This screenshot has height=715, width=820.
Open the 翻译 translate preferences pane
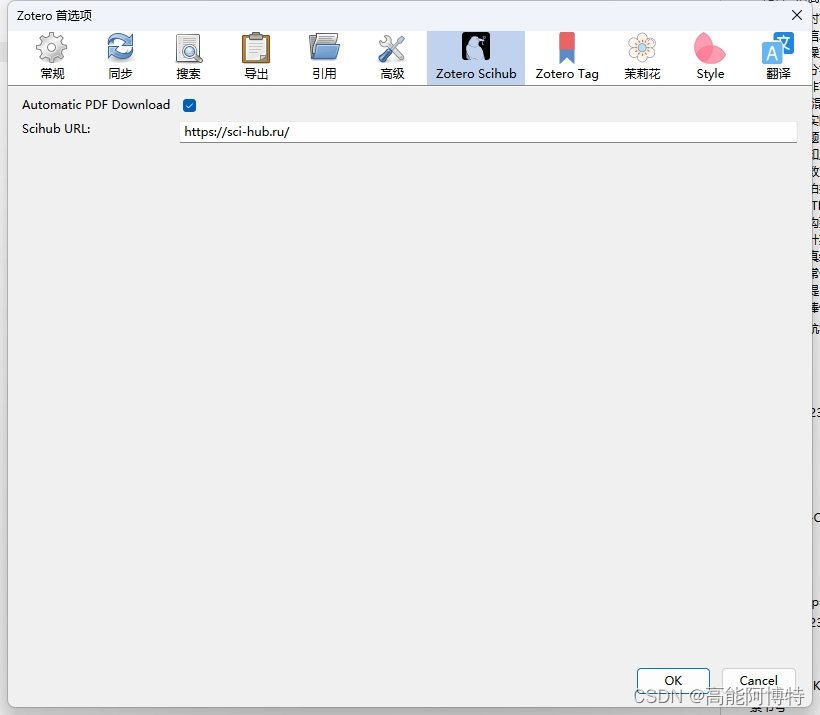[x=778, y=57]
